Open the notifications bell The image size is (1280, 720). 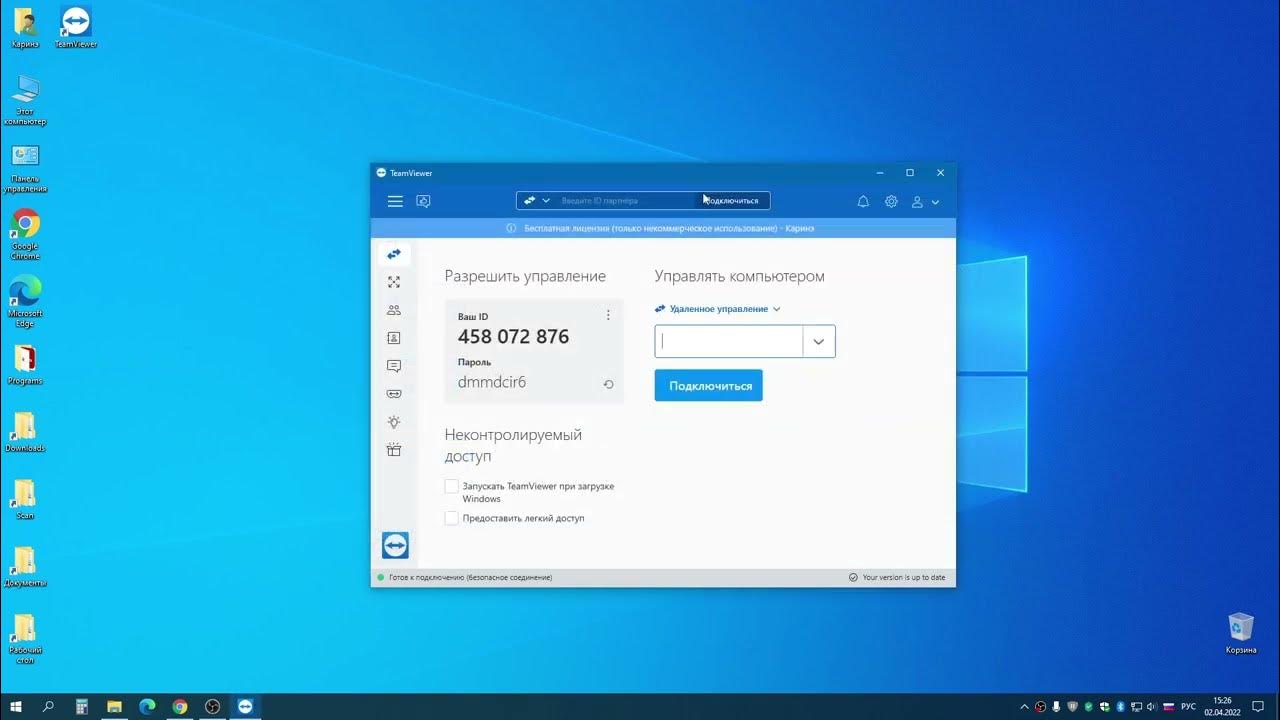(863, 201)
